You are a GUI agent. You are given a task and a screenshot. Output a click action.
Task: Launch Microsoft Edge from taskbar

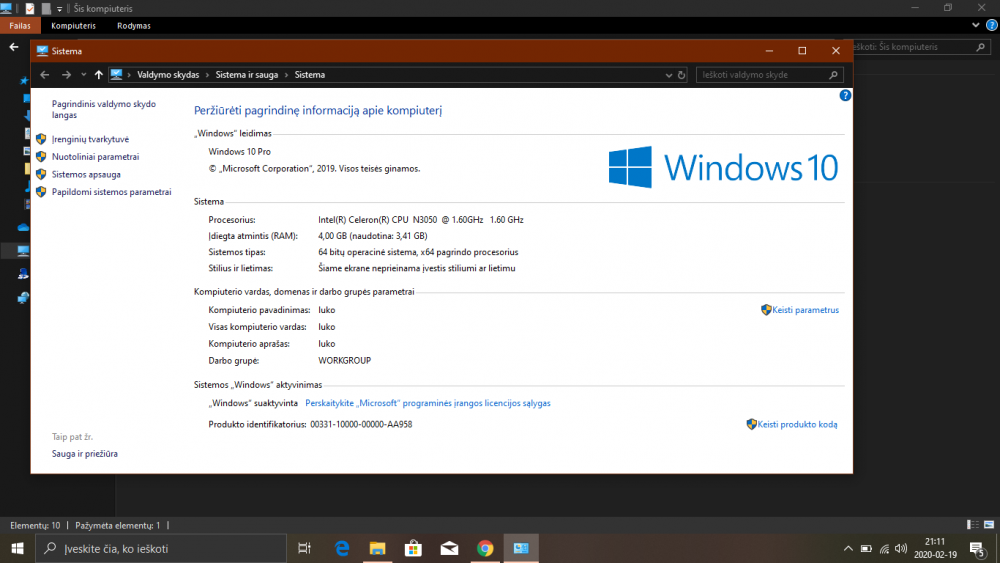pos(342,548)
